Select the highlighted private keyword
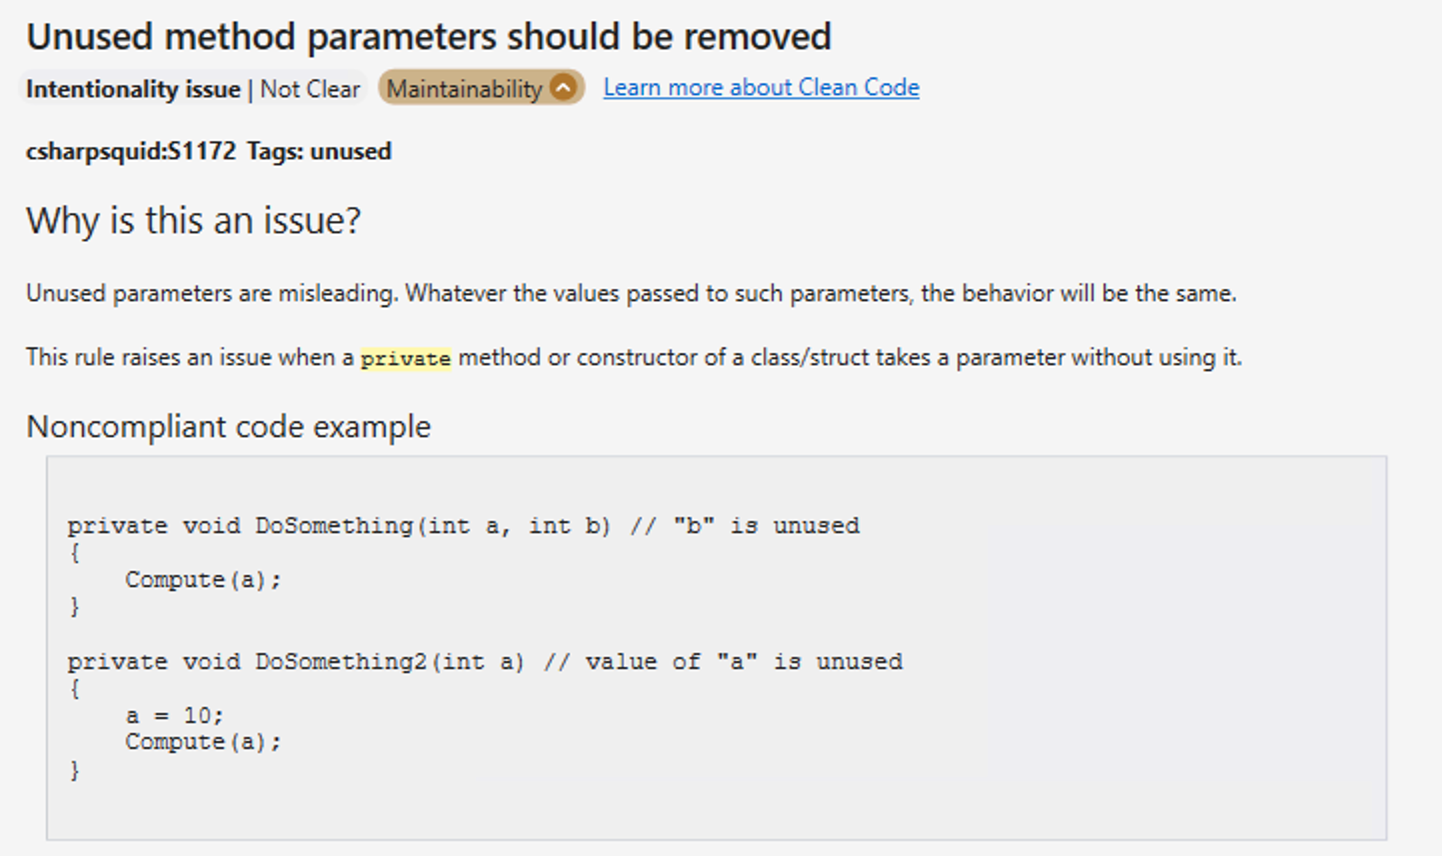The width and height of the screenshot is (1442, 856). [x=405, y=358]
